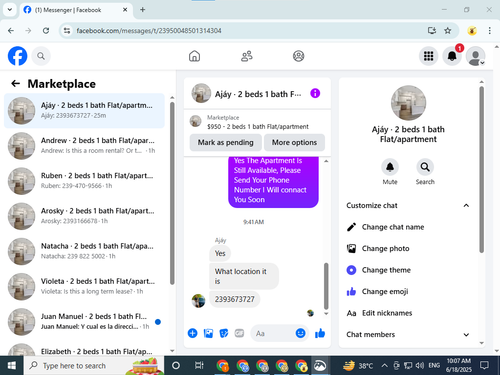Click the message thread scrollbar
Screen dimensions: 500x375
point(326,286)
